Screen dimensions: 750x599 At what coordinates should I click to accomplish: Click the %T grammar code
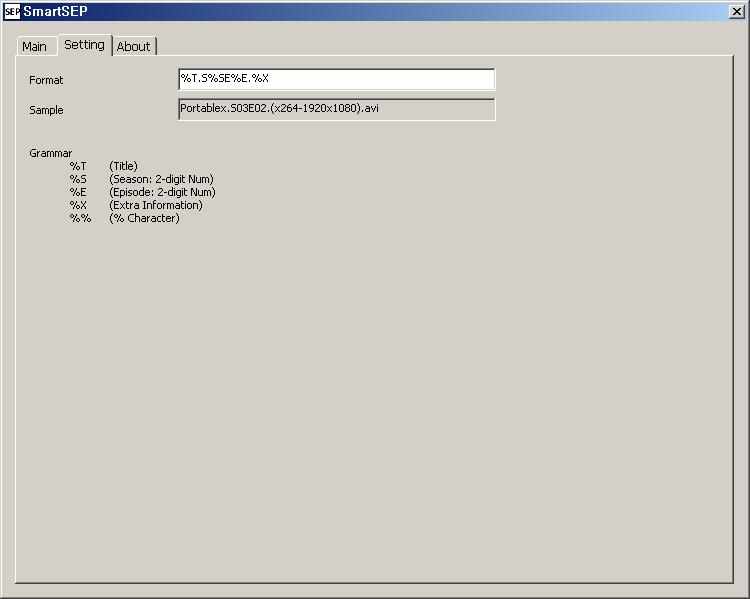tap(78, 166)
